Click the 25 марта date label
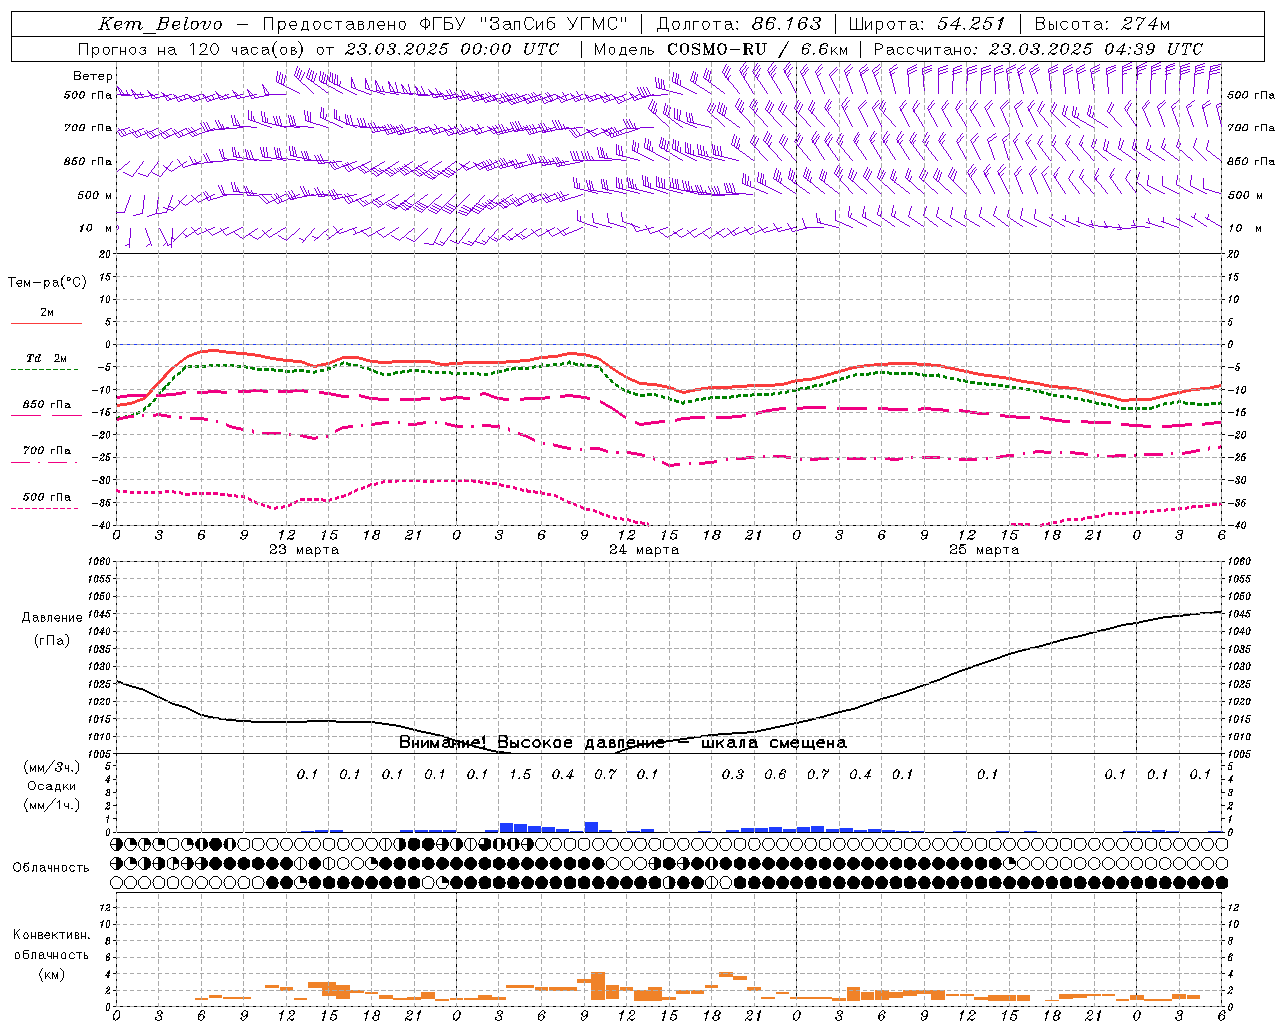This screenshot has width=1280, height=1024. coord(984,550)
